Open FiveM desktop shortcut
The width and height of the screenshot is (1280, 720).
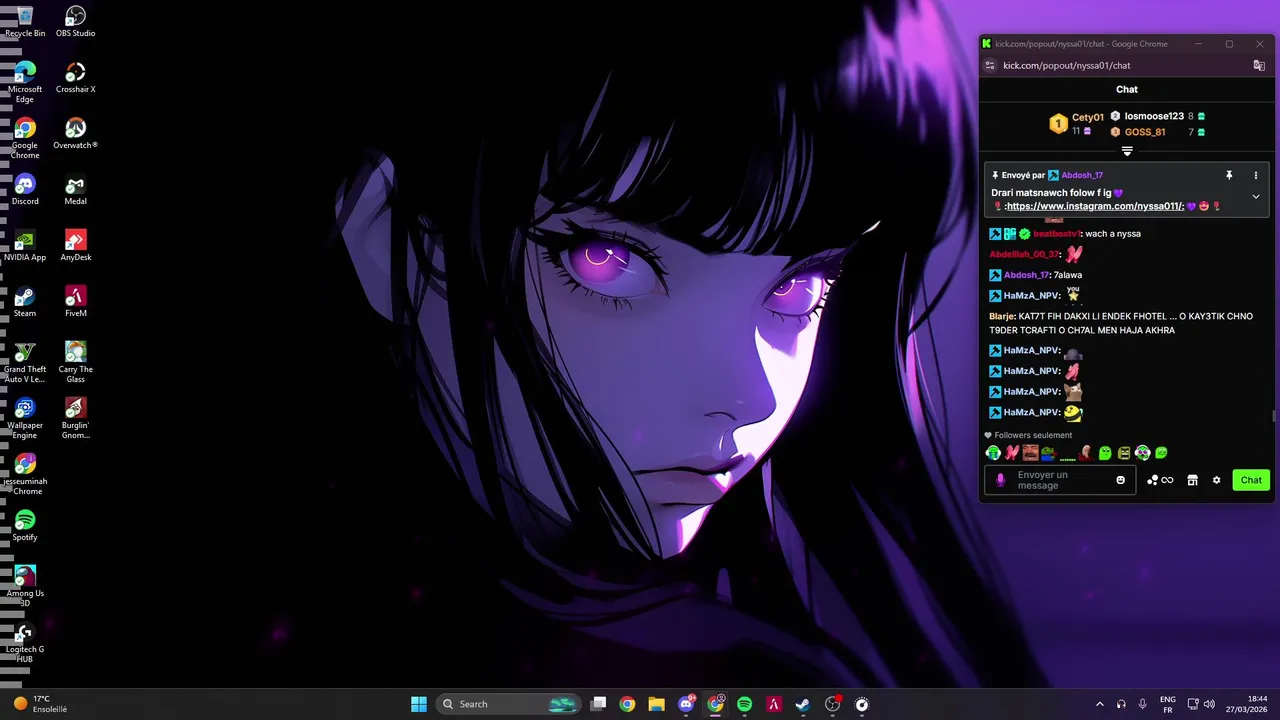tap(75, 302)
